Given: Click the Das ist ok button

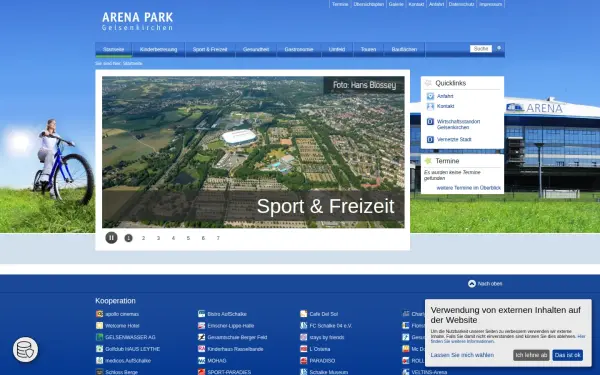Looking at the screenshot, I should [x=567, y=355].
